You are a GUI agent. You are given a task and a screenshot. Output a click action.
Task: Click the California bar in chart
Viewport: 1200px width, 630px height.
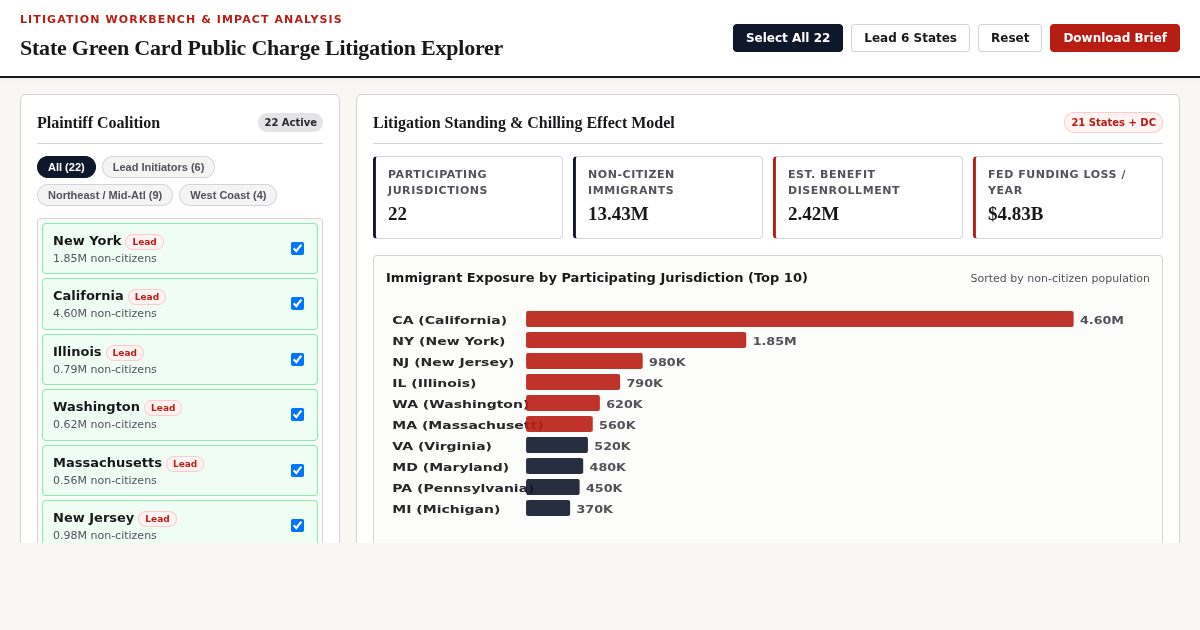[x=800, y=319]
